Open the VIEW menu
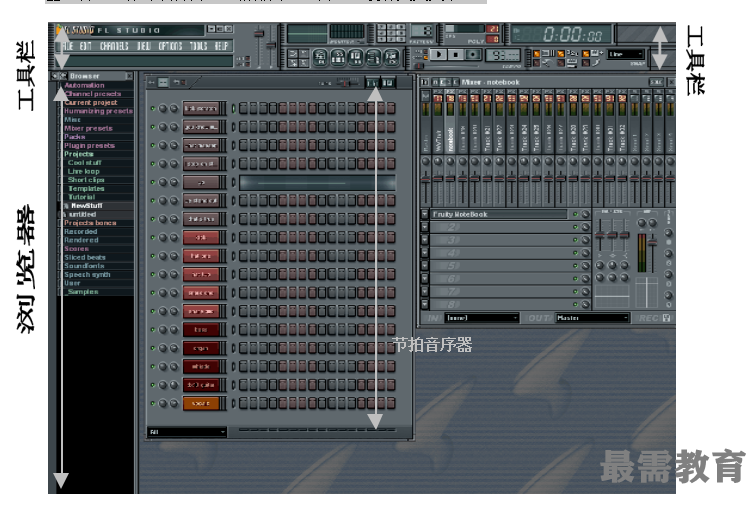Image resolution: width=752 pixels, height=506 pixels. coord(143,46)
